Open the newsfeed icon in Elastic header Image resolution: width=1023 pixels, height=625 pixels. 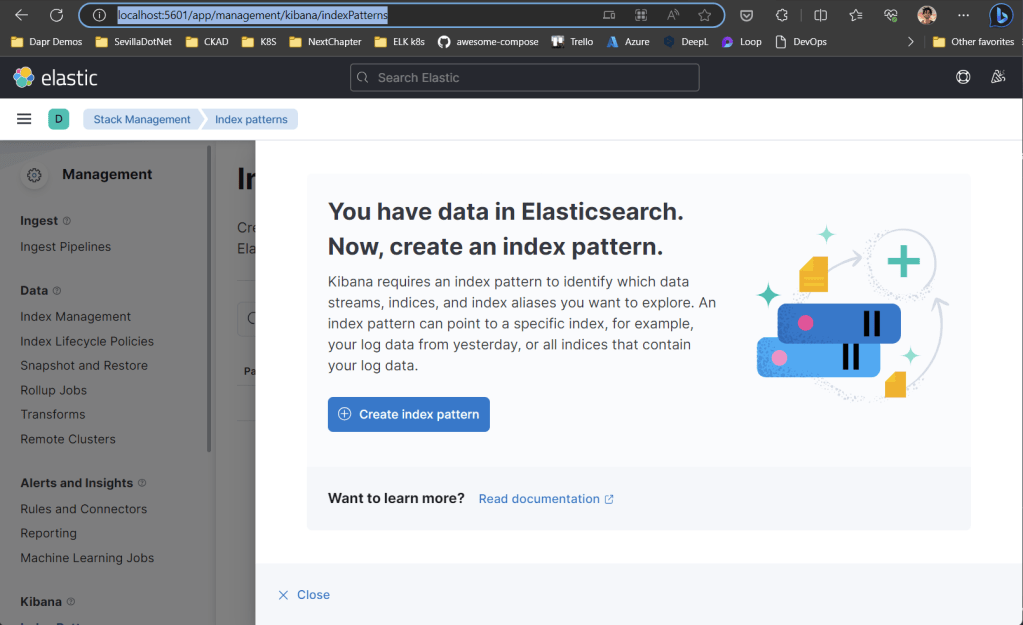point(997,77)
